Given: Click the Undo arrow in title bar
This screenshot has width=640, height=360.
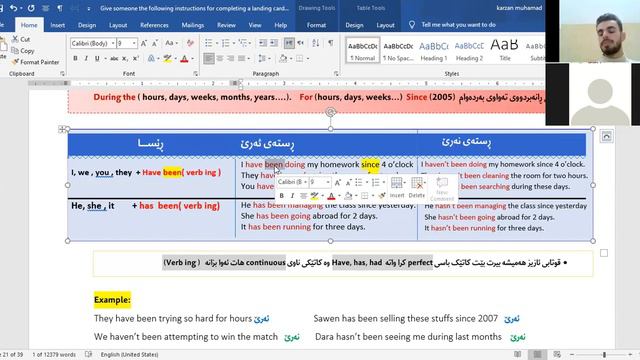Looking at the screenshot, I should [13, 8].
